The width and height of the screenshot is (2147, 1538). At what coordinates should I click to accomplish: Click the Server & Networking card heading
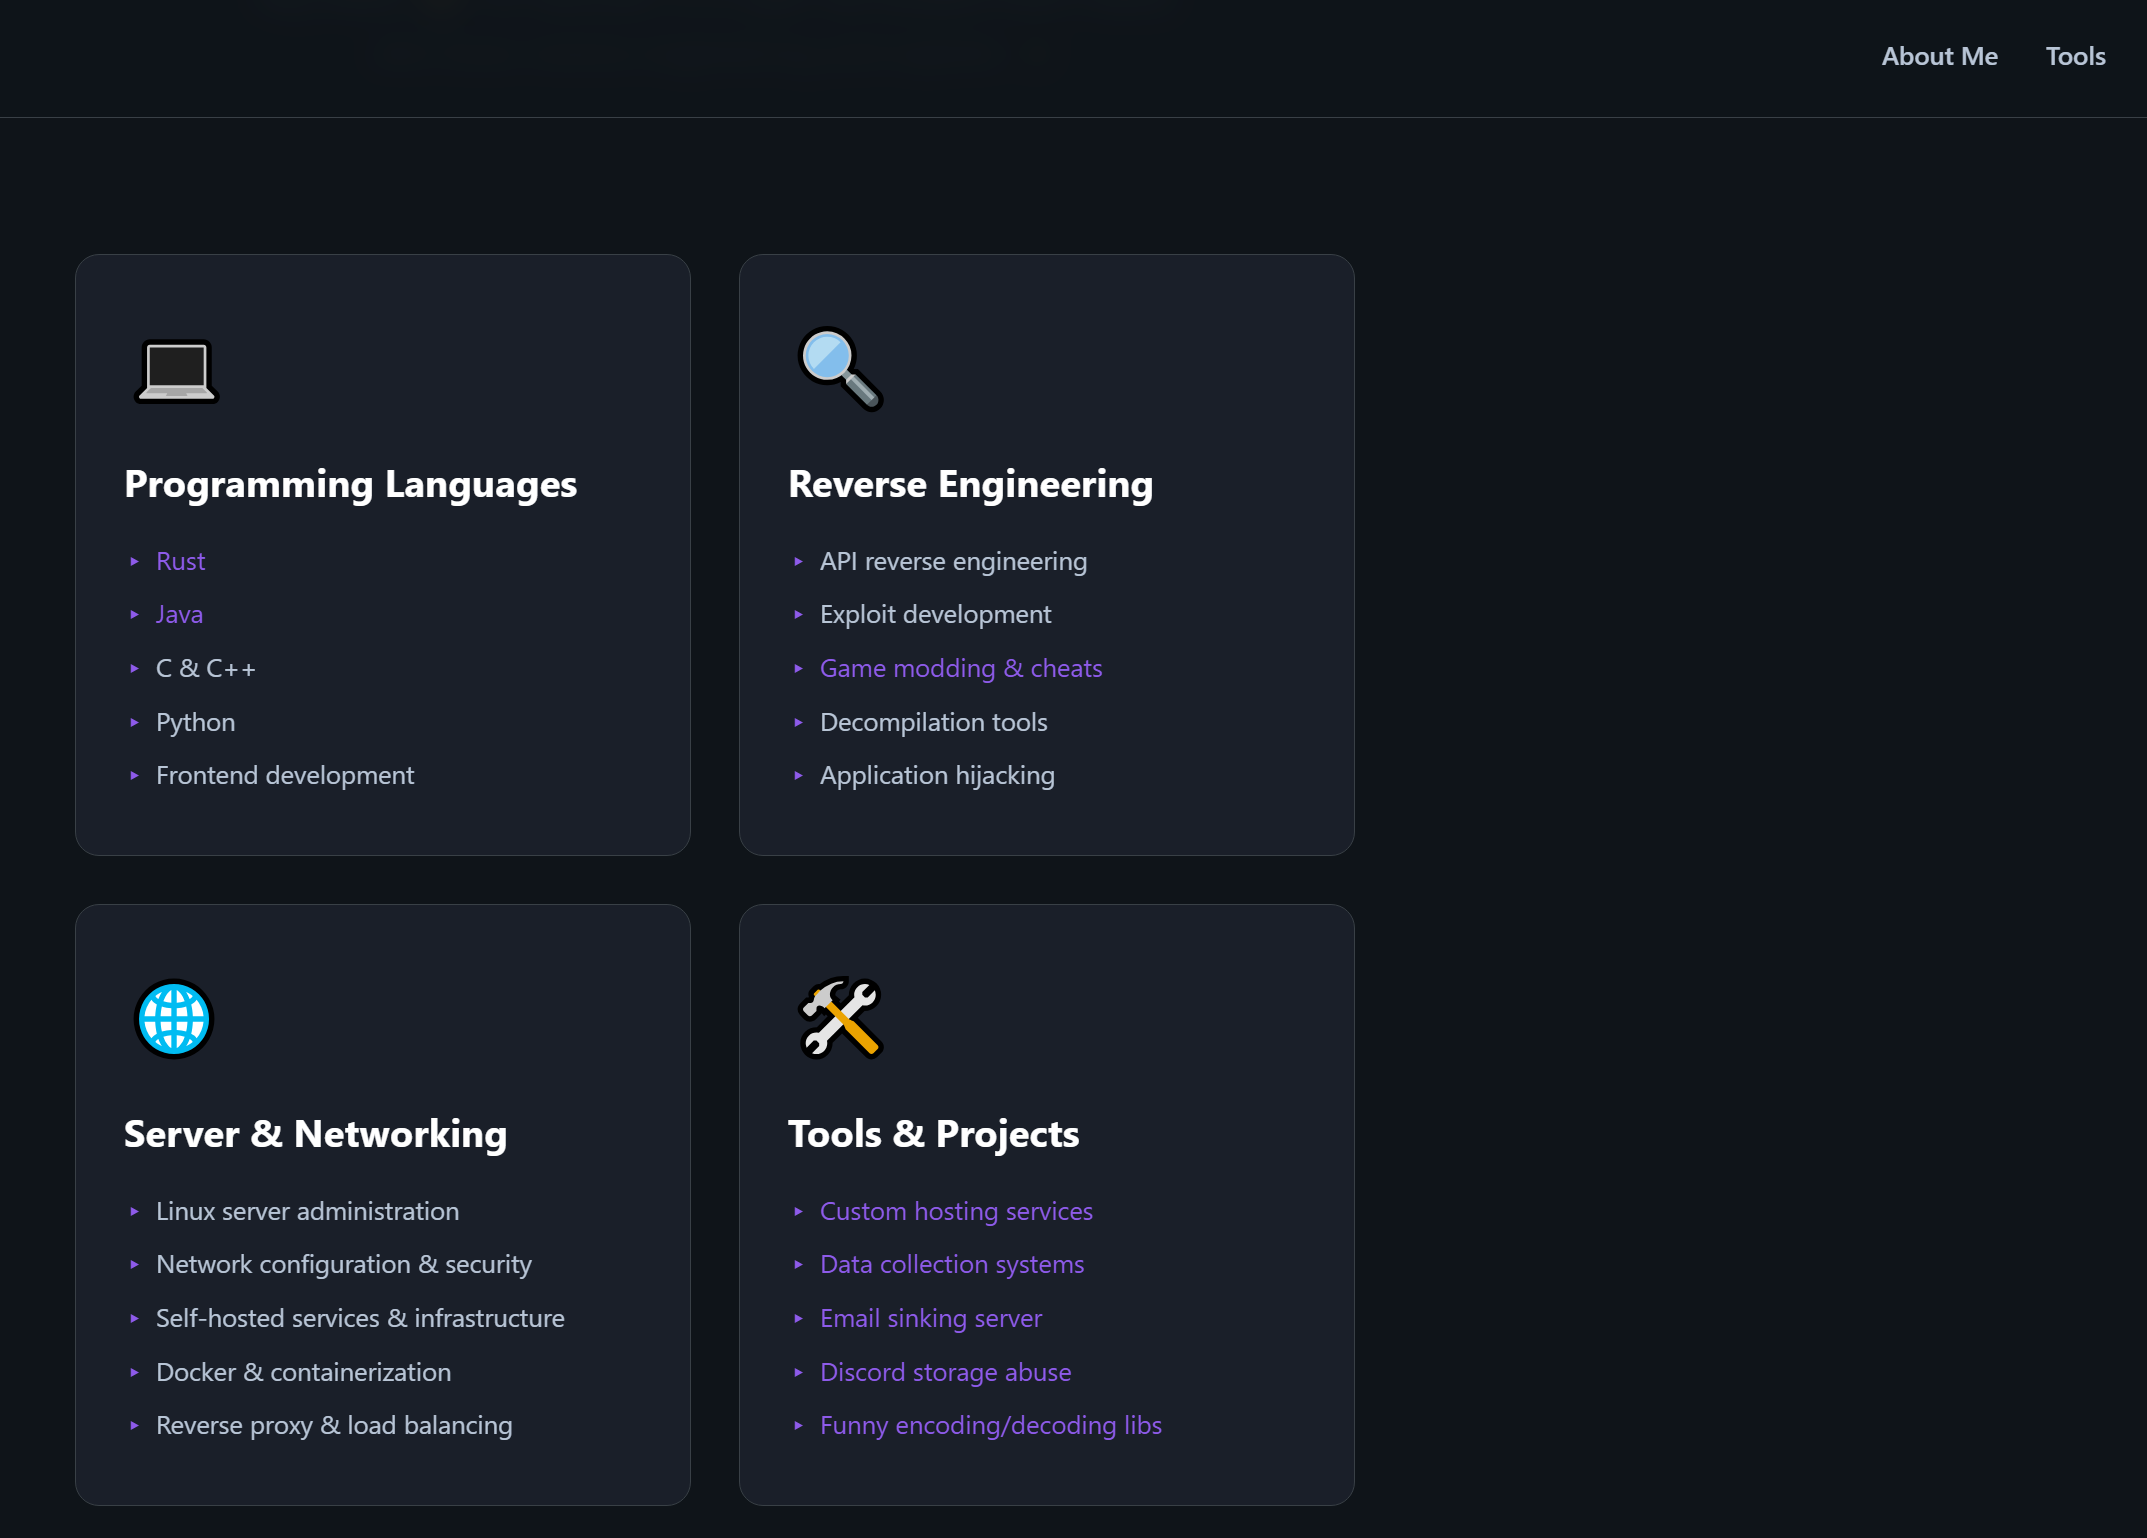tap(315, 1134)
